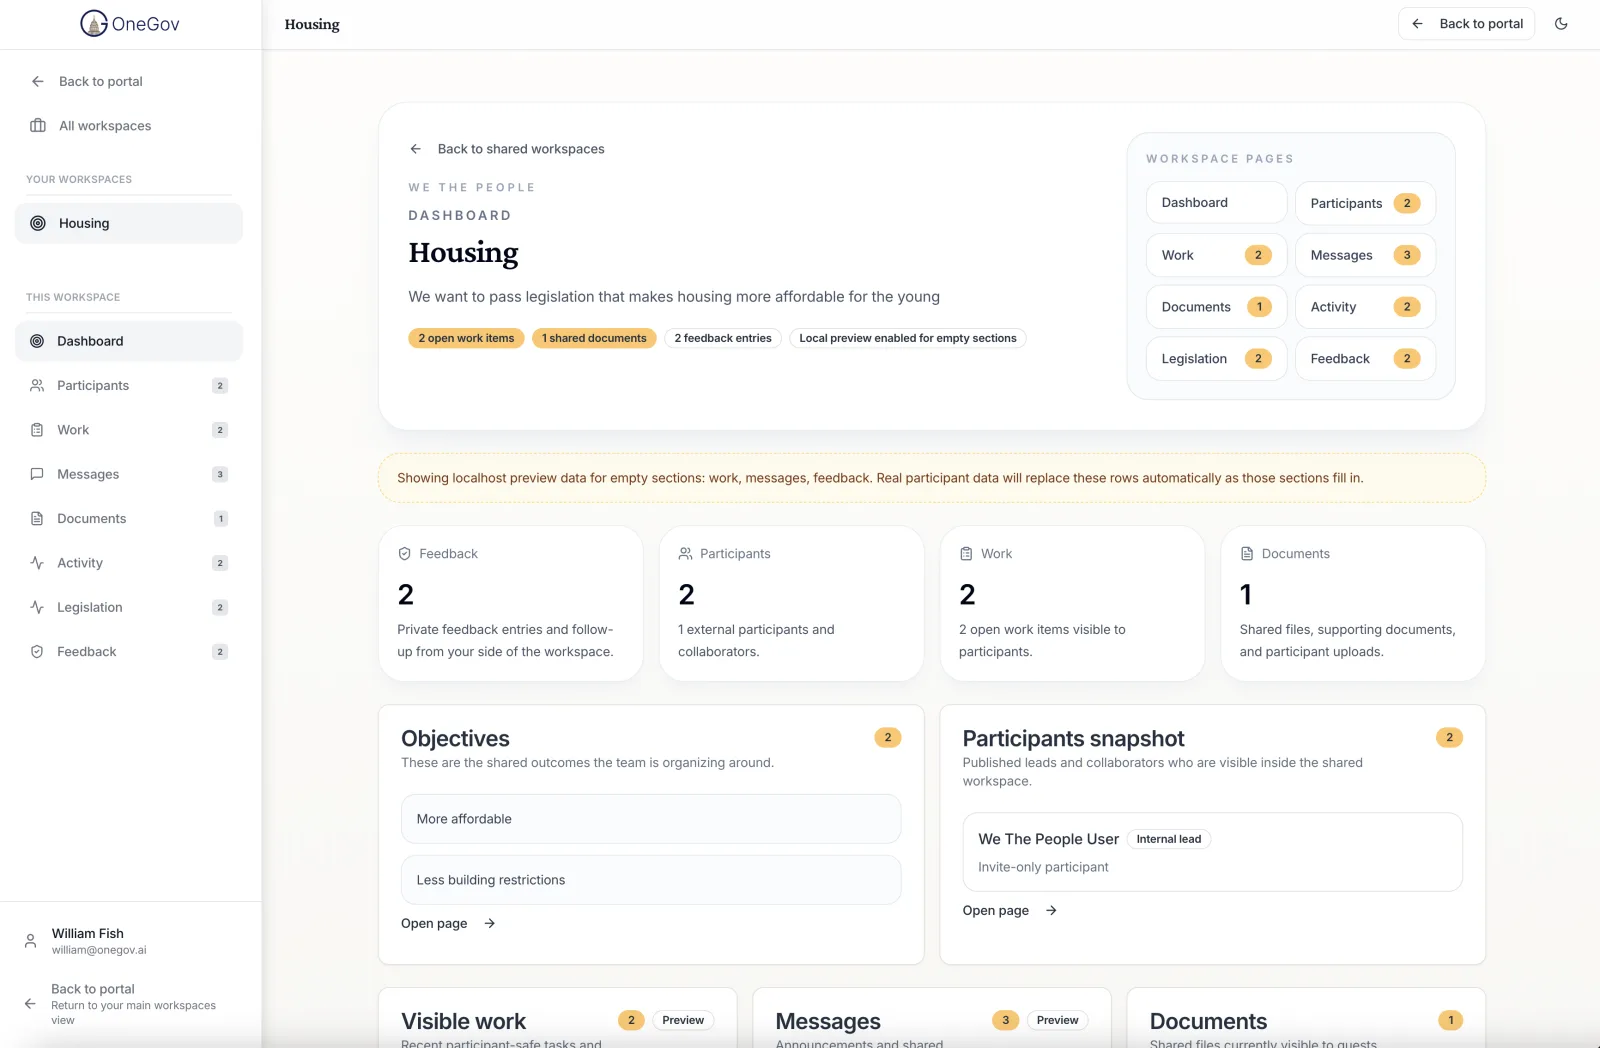
Task: Click sidebar Back to portal arrow icon
Action: pyautogui.click(x=38, y=81)
